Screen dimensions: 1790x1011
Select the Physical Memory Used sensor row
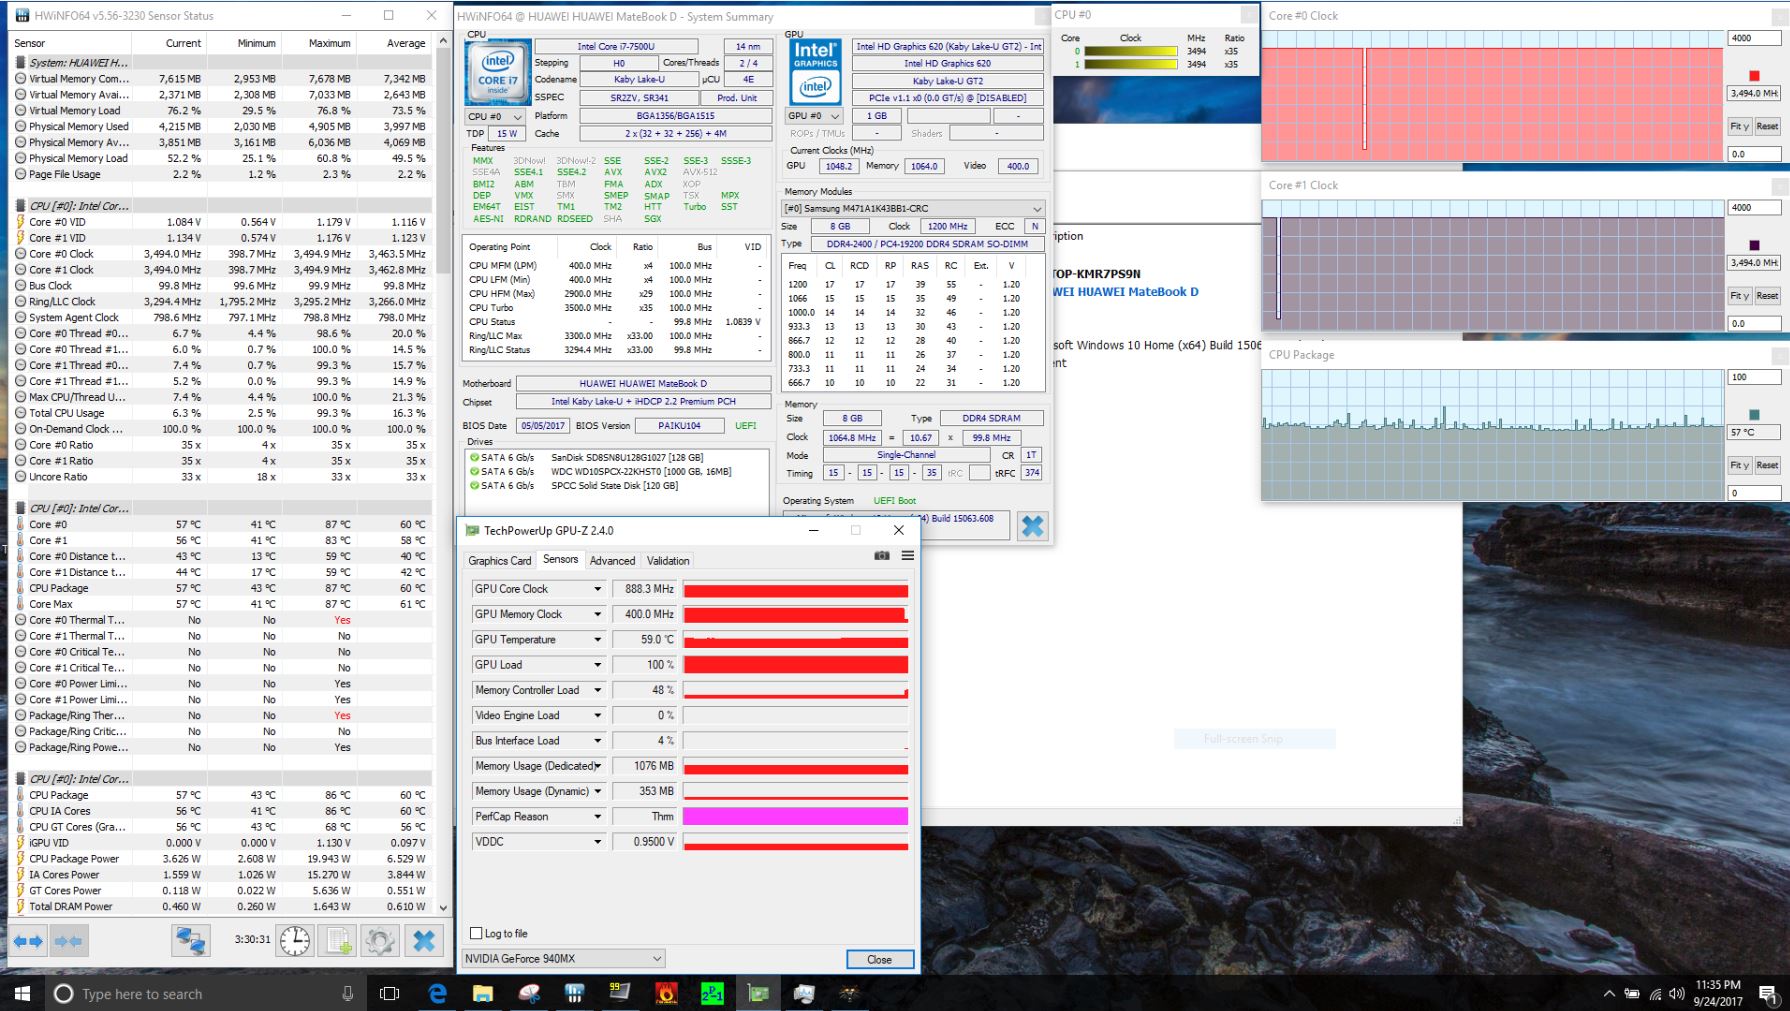tap(220, 127)
